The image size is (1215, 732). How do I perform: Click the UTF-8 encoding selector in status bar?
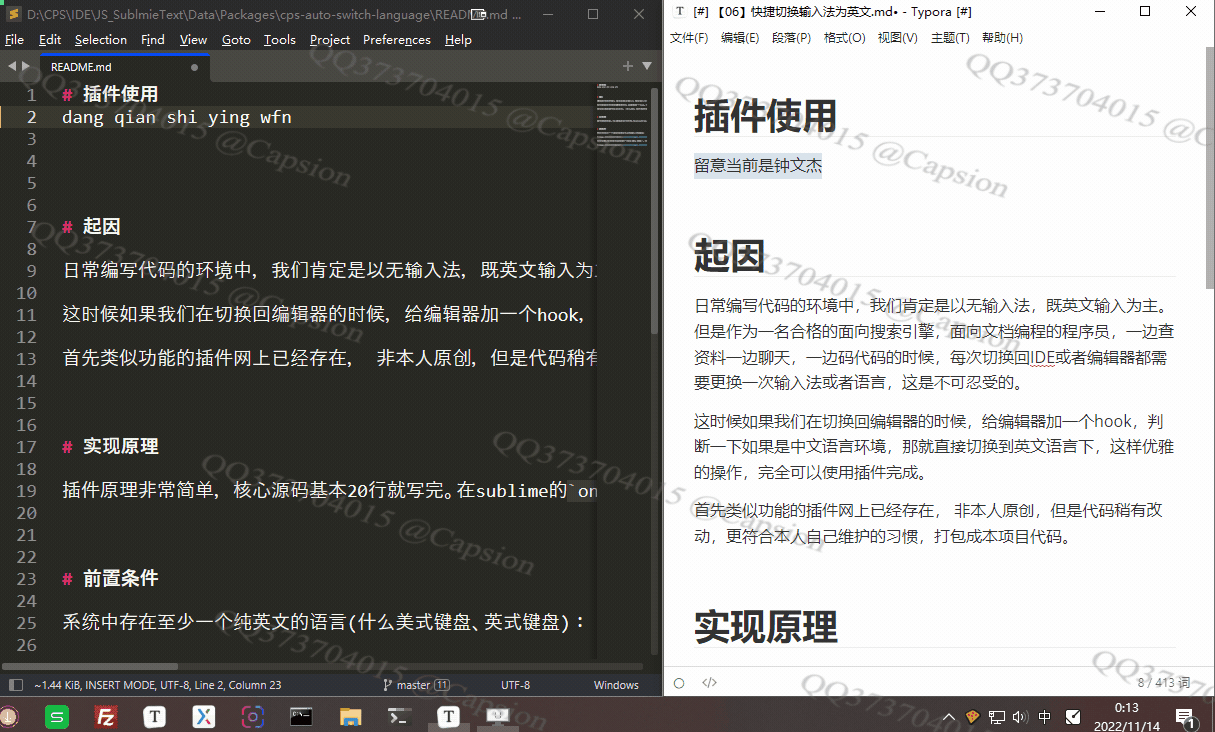click(x=515, y=685)
